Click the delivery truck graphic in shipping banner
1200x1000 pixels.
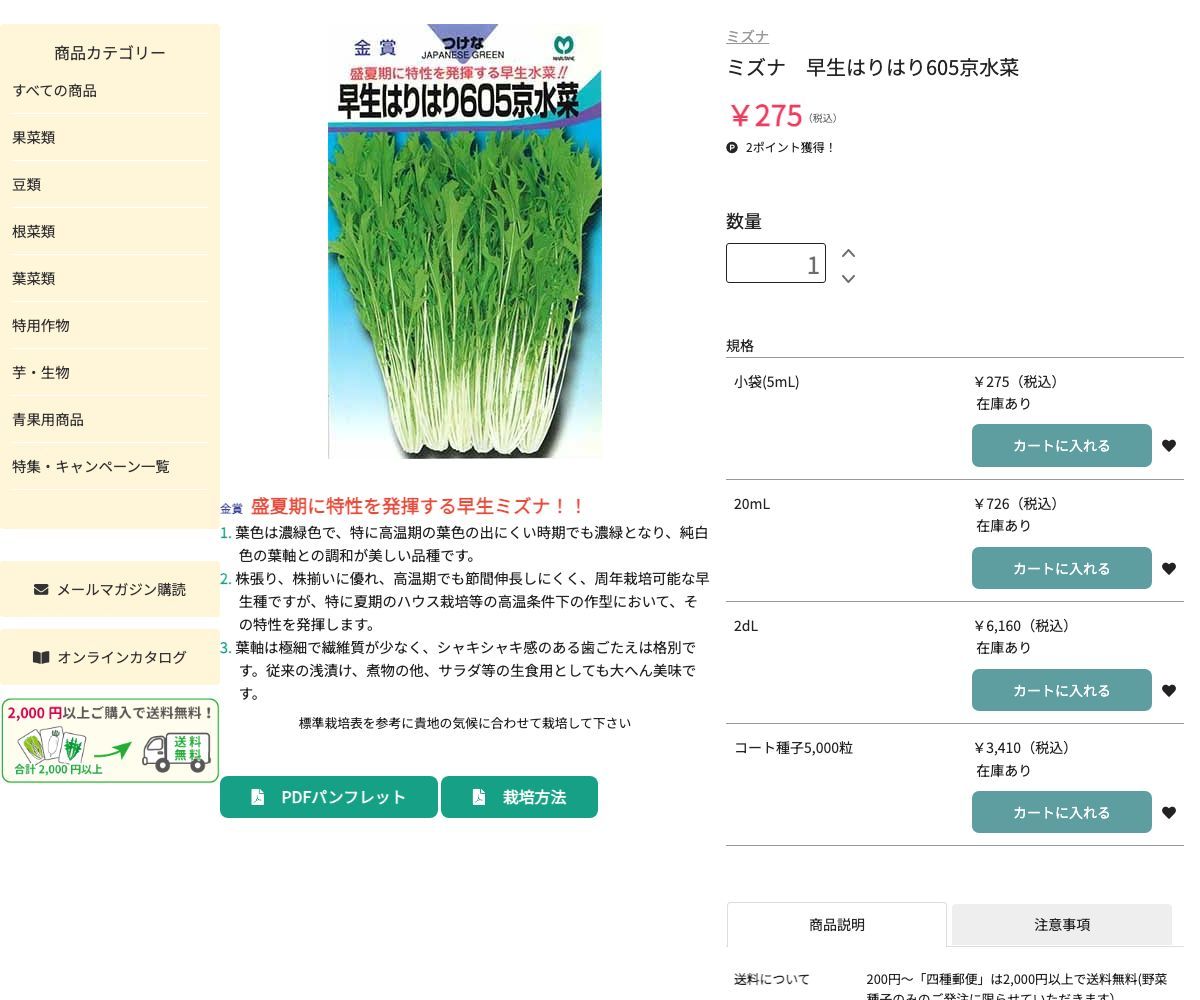tap(173, 748)
